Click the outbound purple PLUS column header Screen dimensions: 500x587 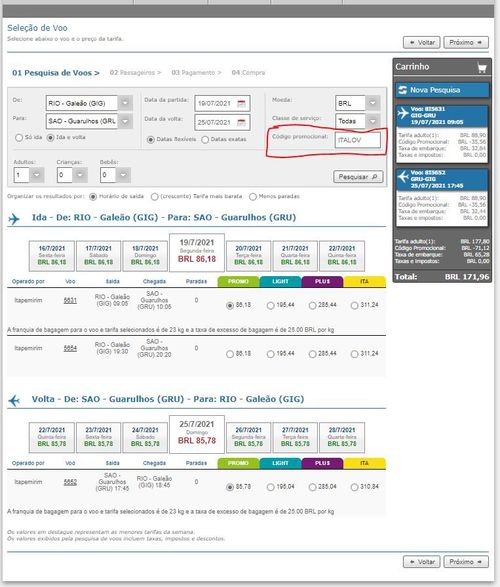tap(322, 282)
